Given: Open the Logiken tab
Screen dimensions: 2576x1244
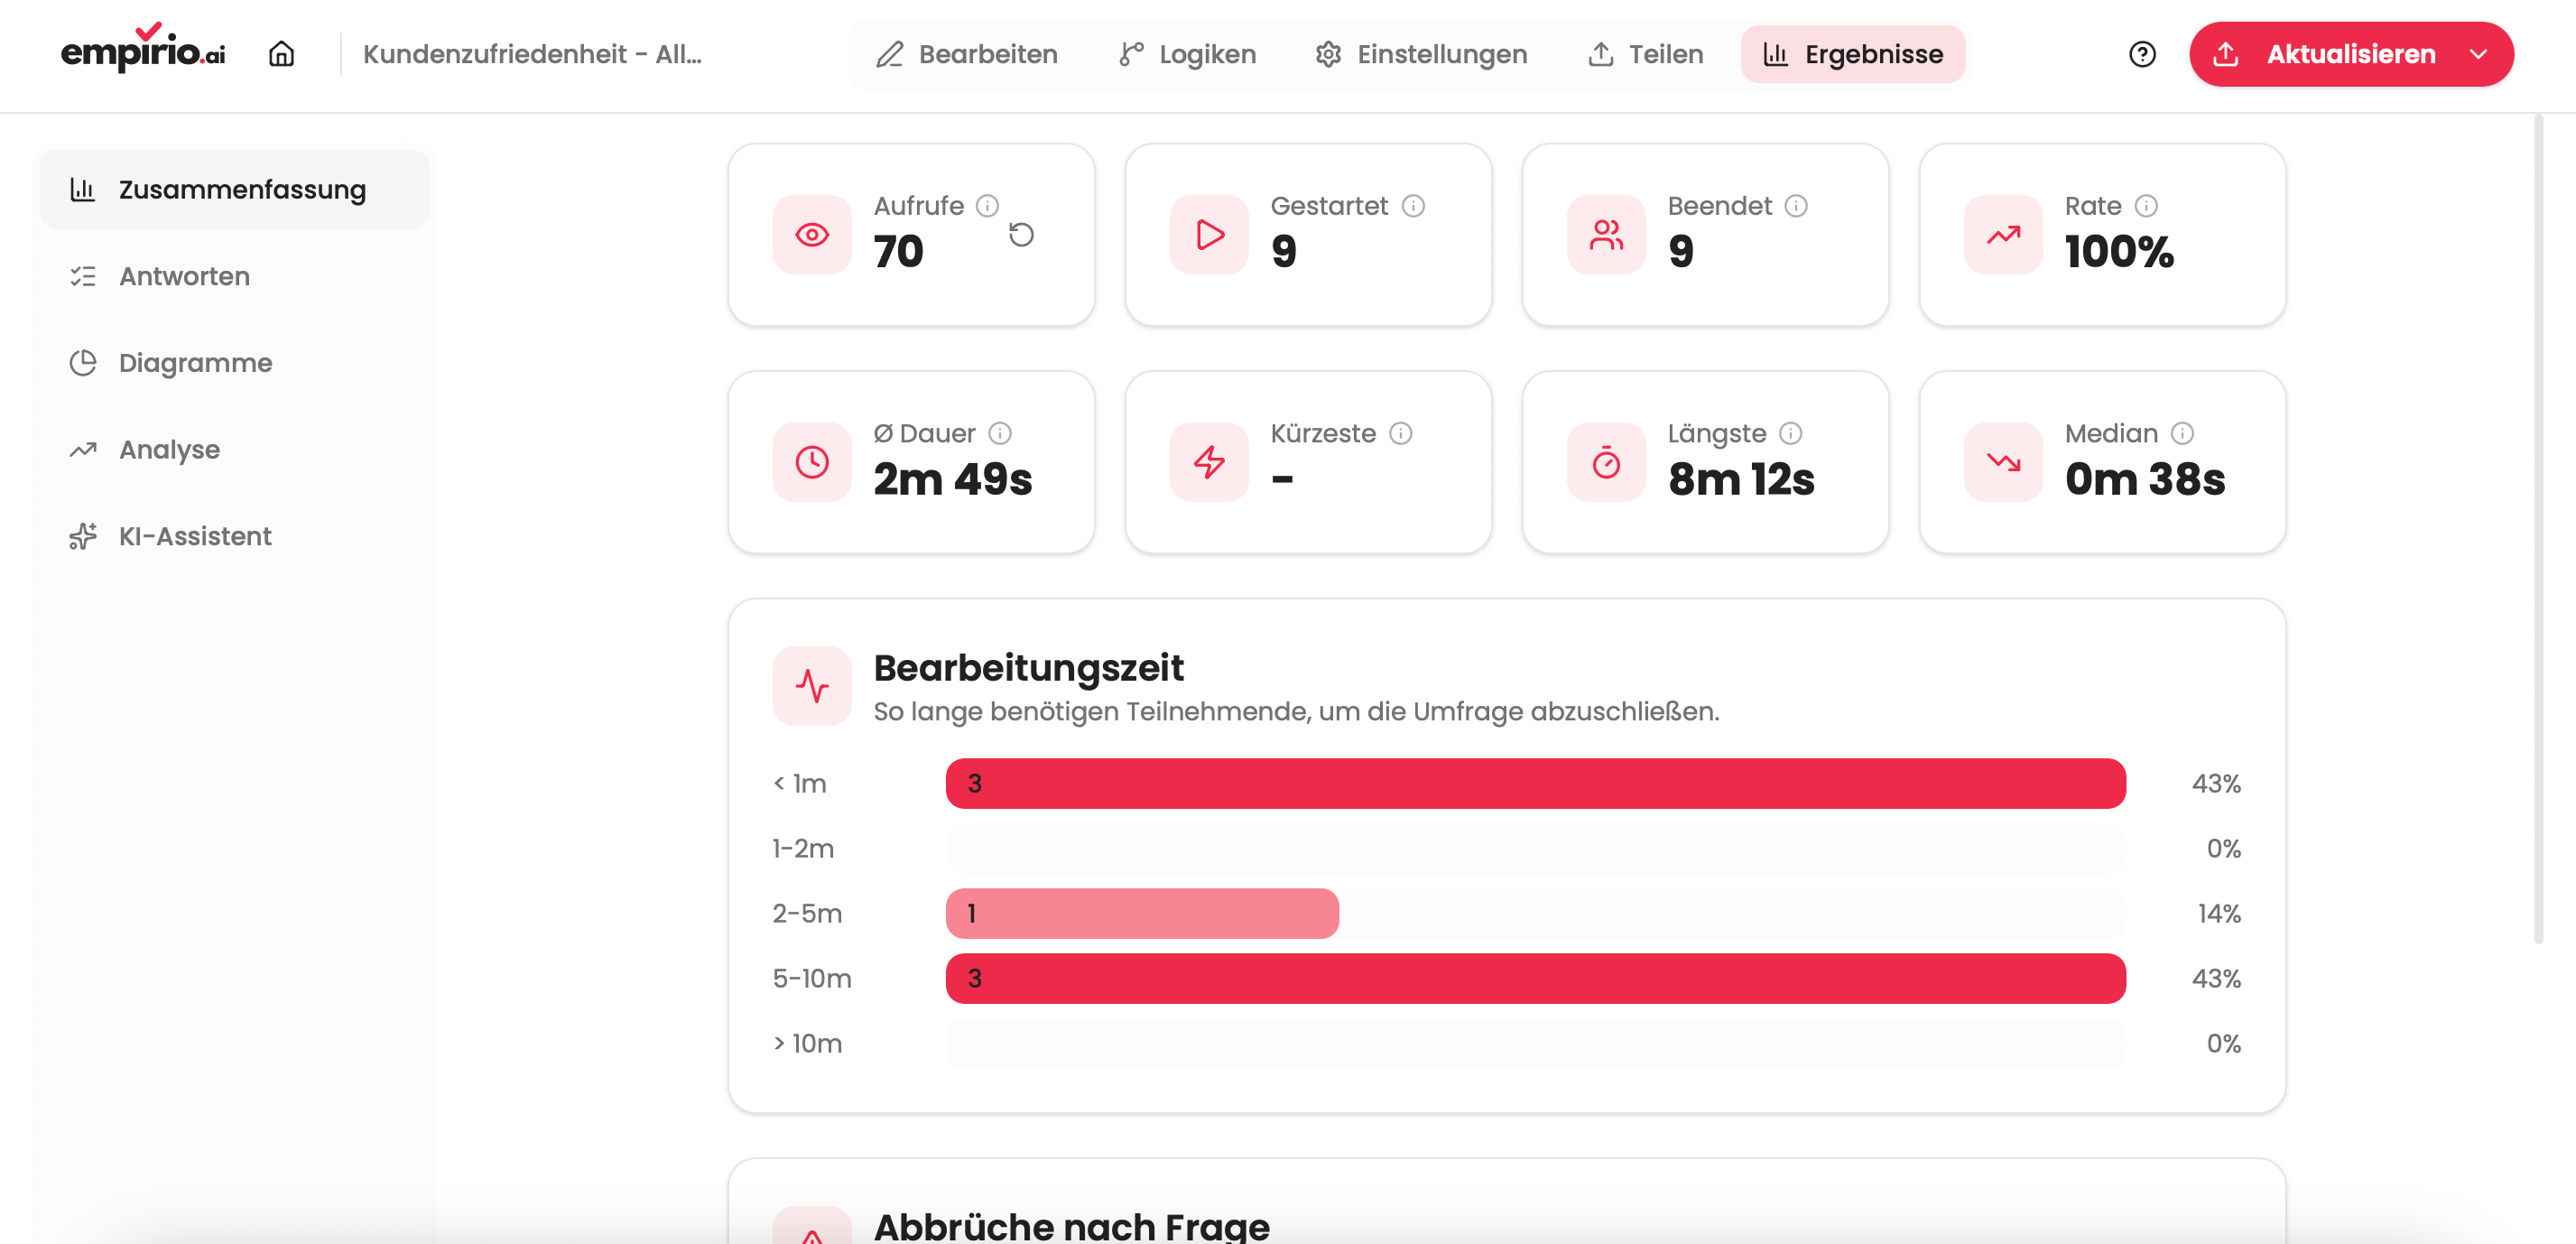Looking at the screenshot, I should [1187, 54].
